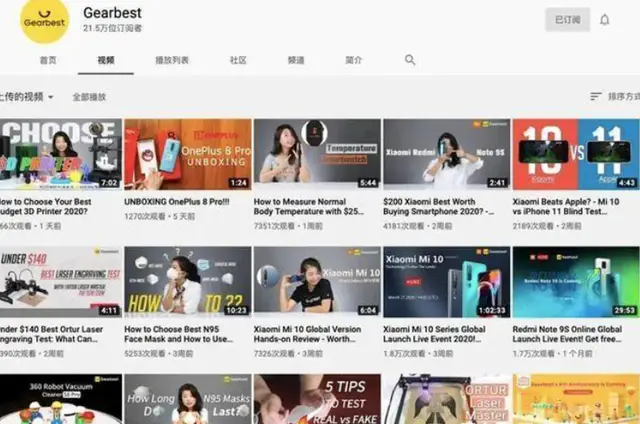Image resolution: width=640 pixels, height=424 pixels.
Task: Open the Ortur Laser Master thumbnail
Action: (x=447, y=399)
